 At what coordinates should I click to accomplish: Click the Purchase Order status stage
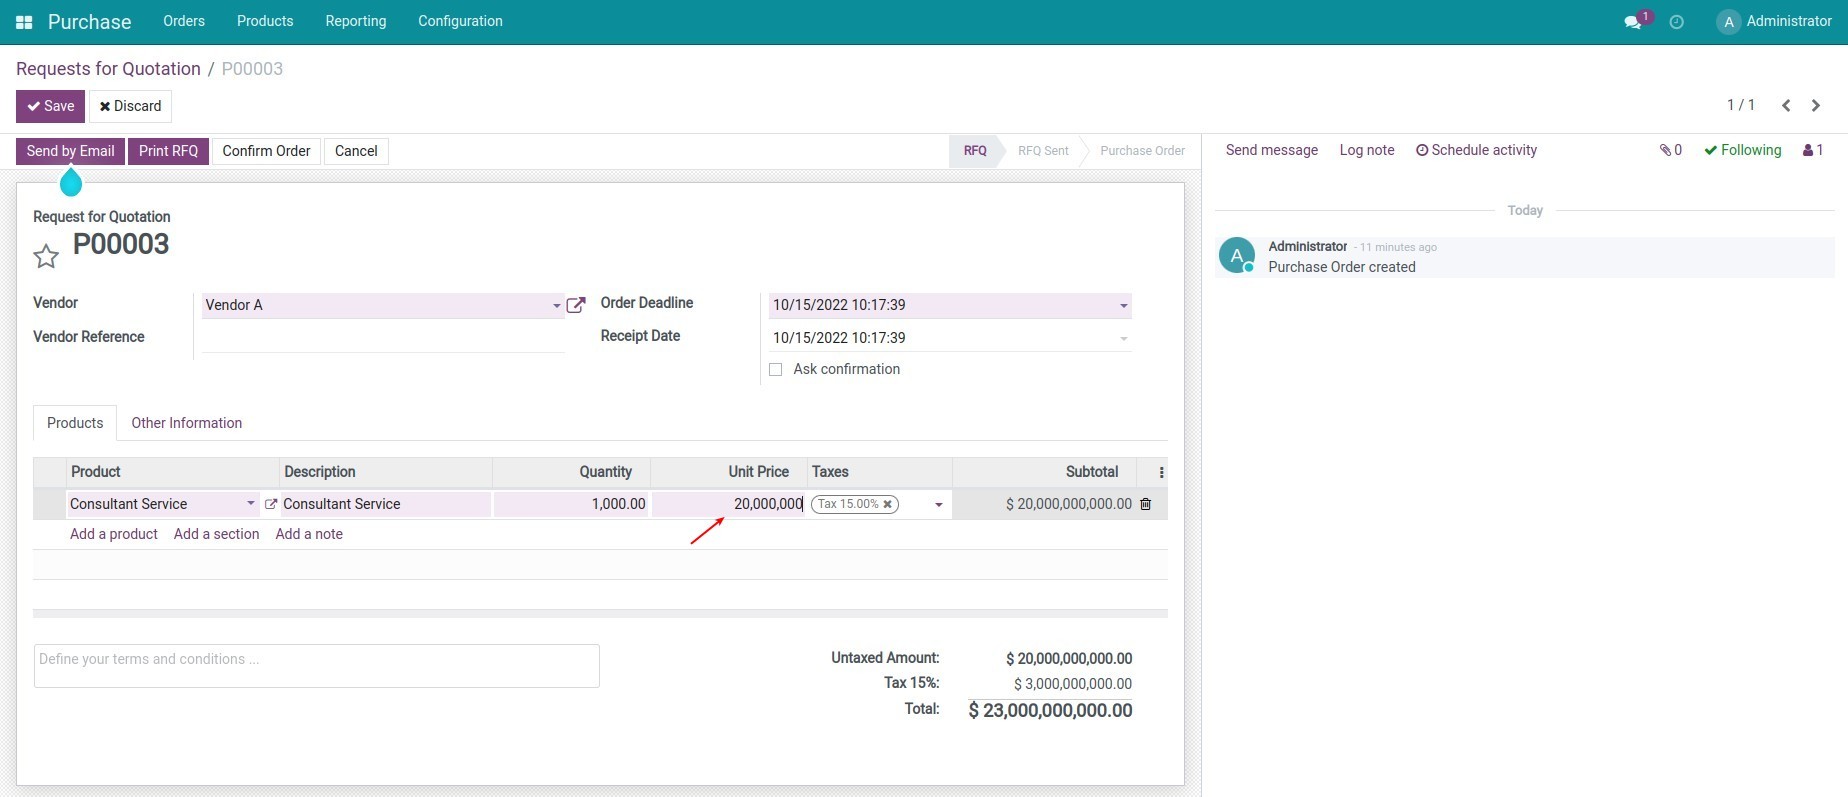pos(1142,151)
